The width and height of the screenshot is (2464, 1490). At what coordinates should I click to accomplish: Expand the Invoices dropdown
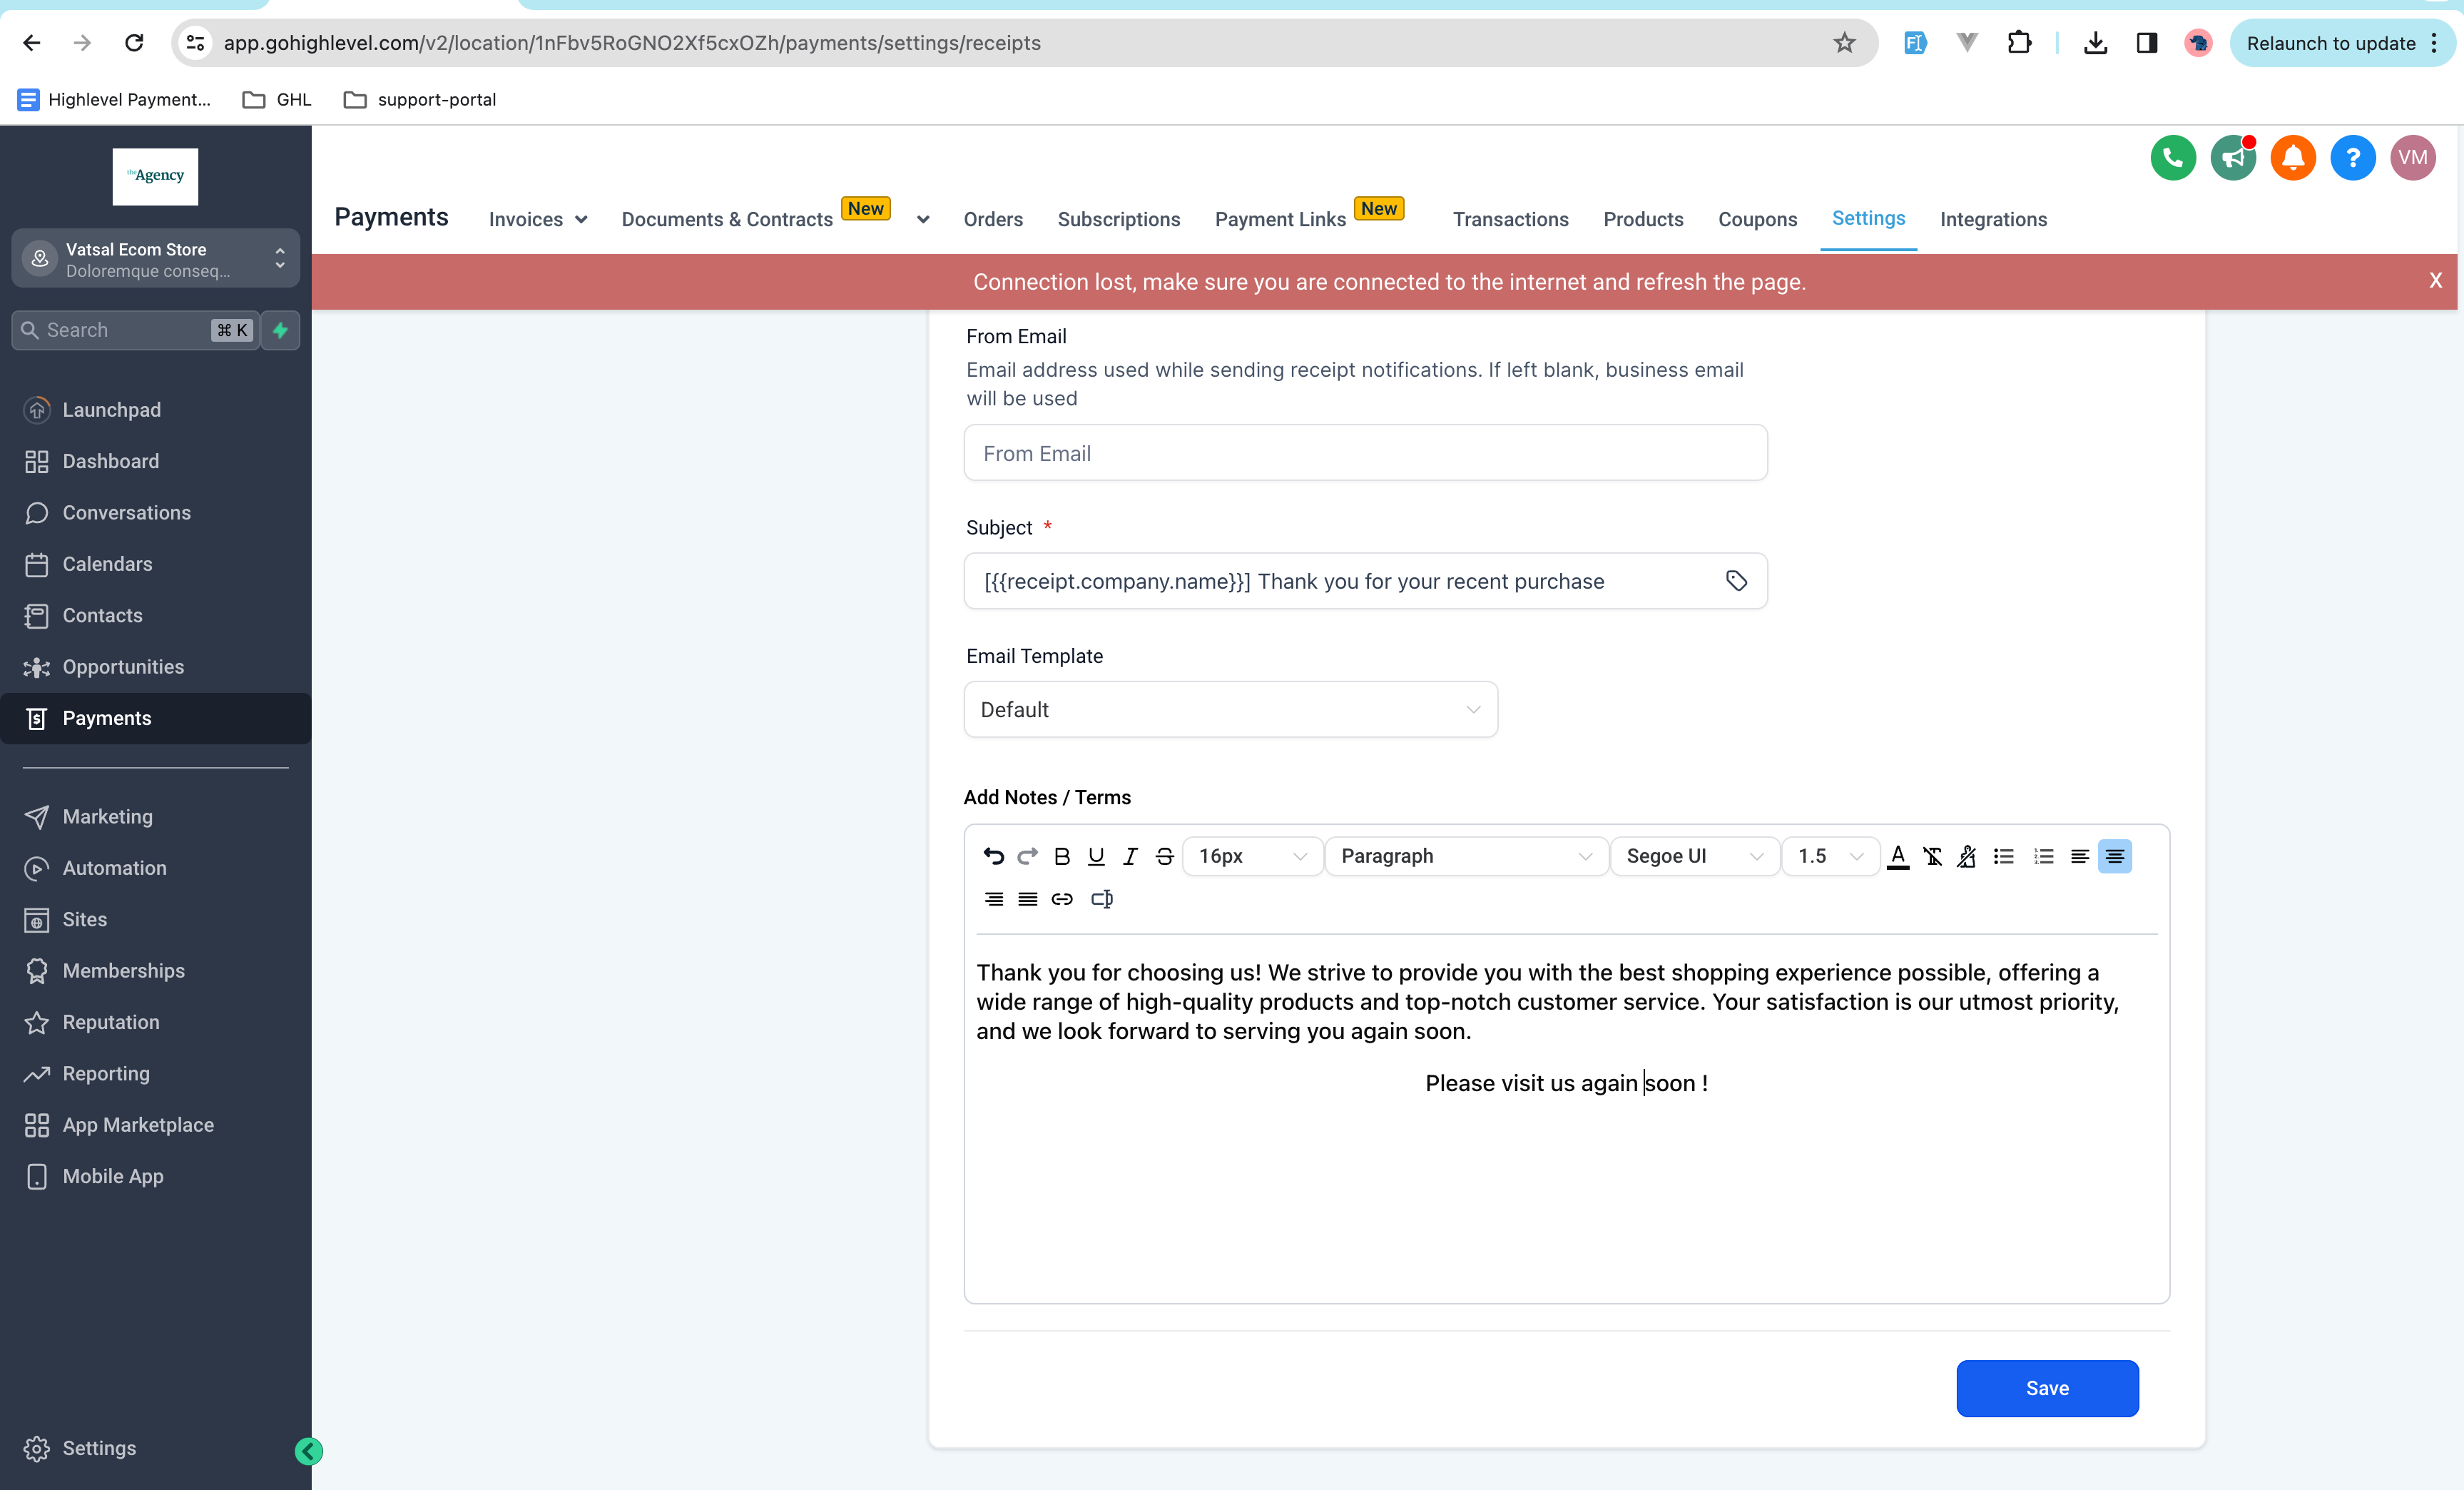tap(538, 219)
